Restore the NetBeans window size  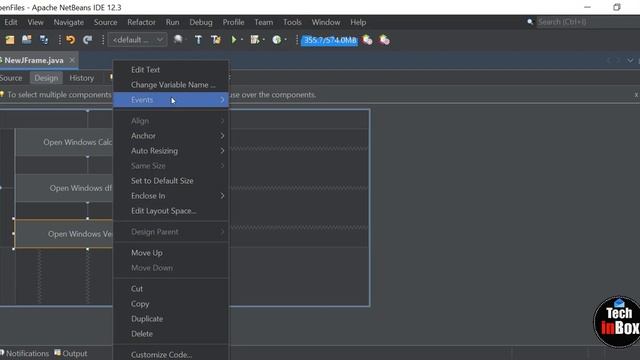[617, 7]
